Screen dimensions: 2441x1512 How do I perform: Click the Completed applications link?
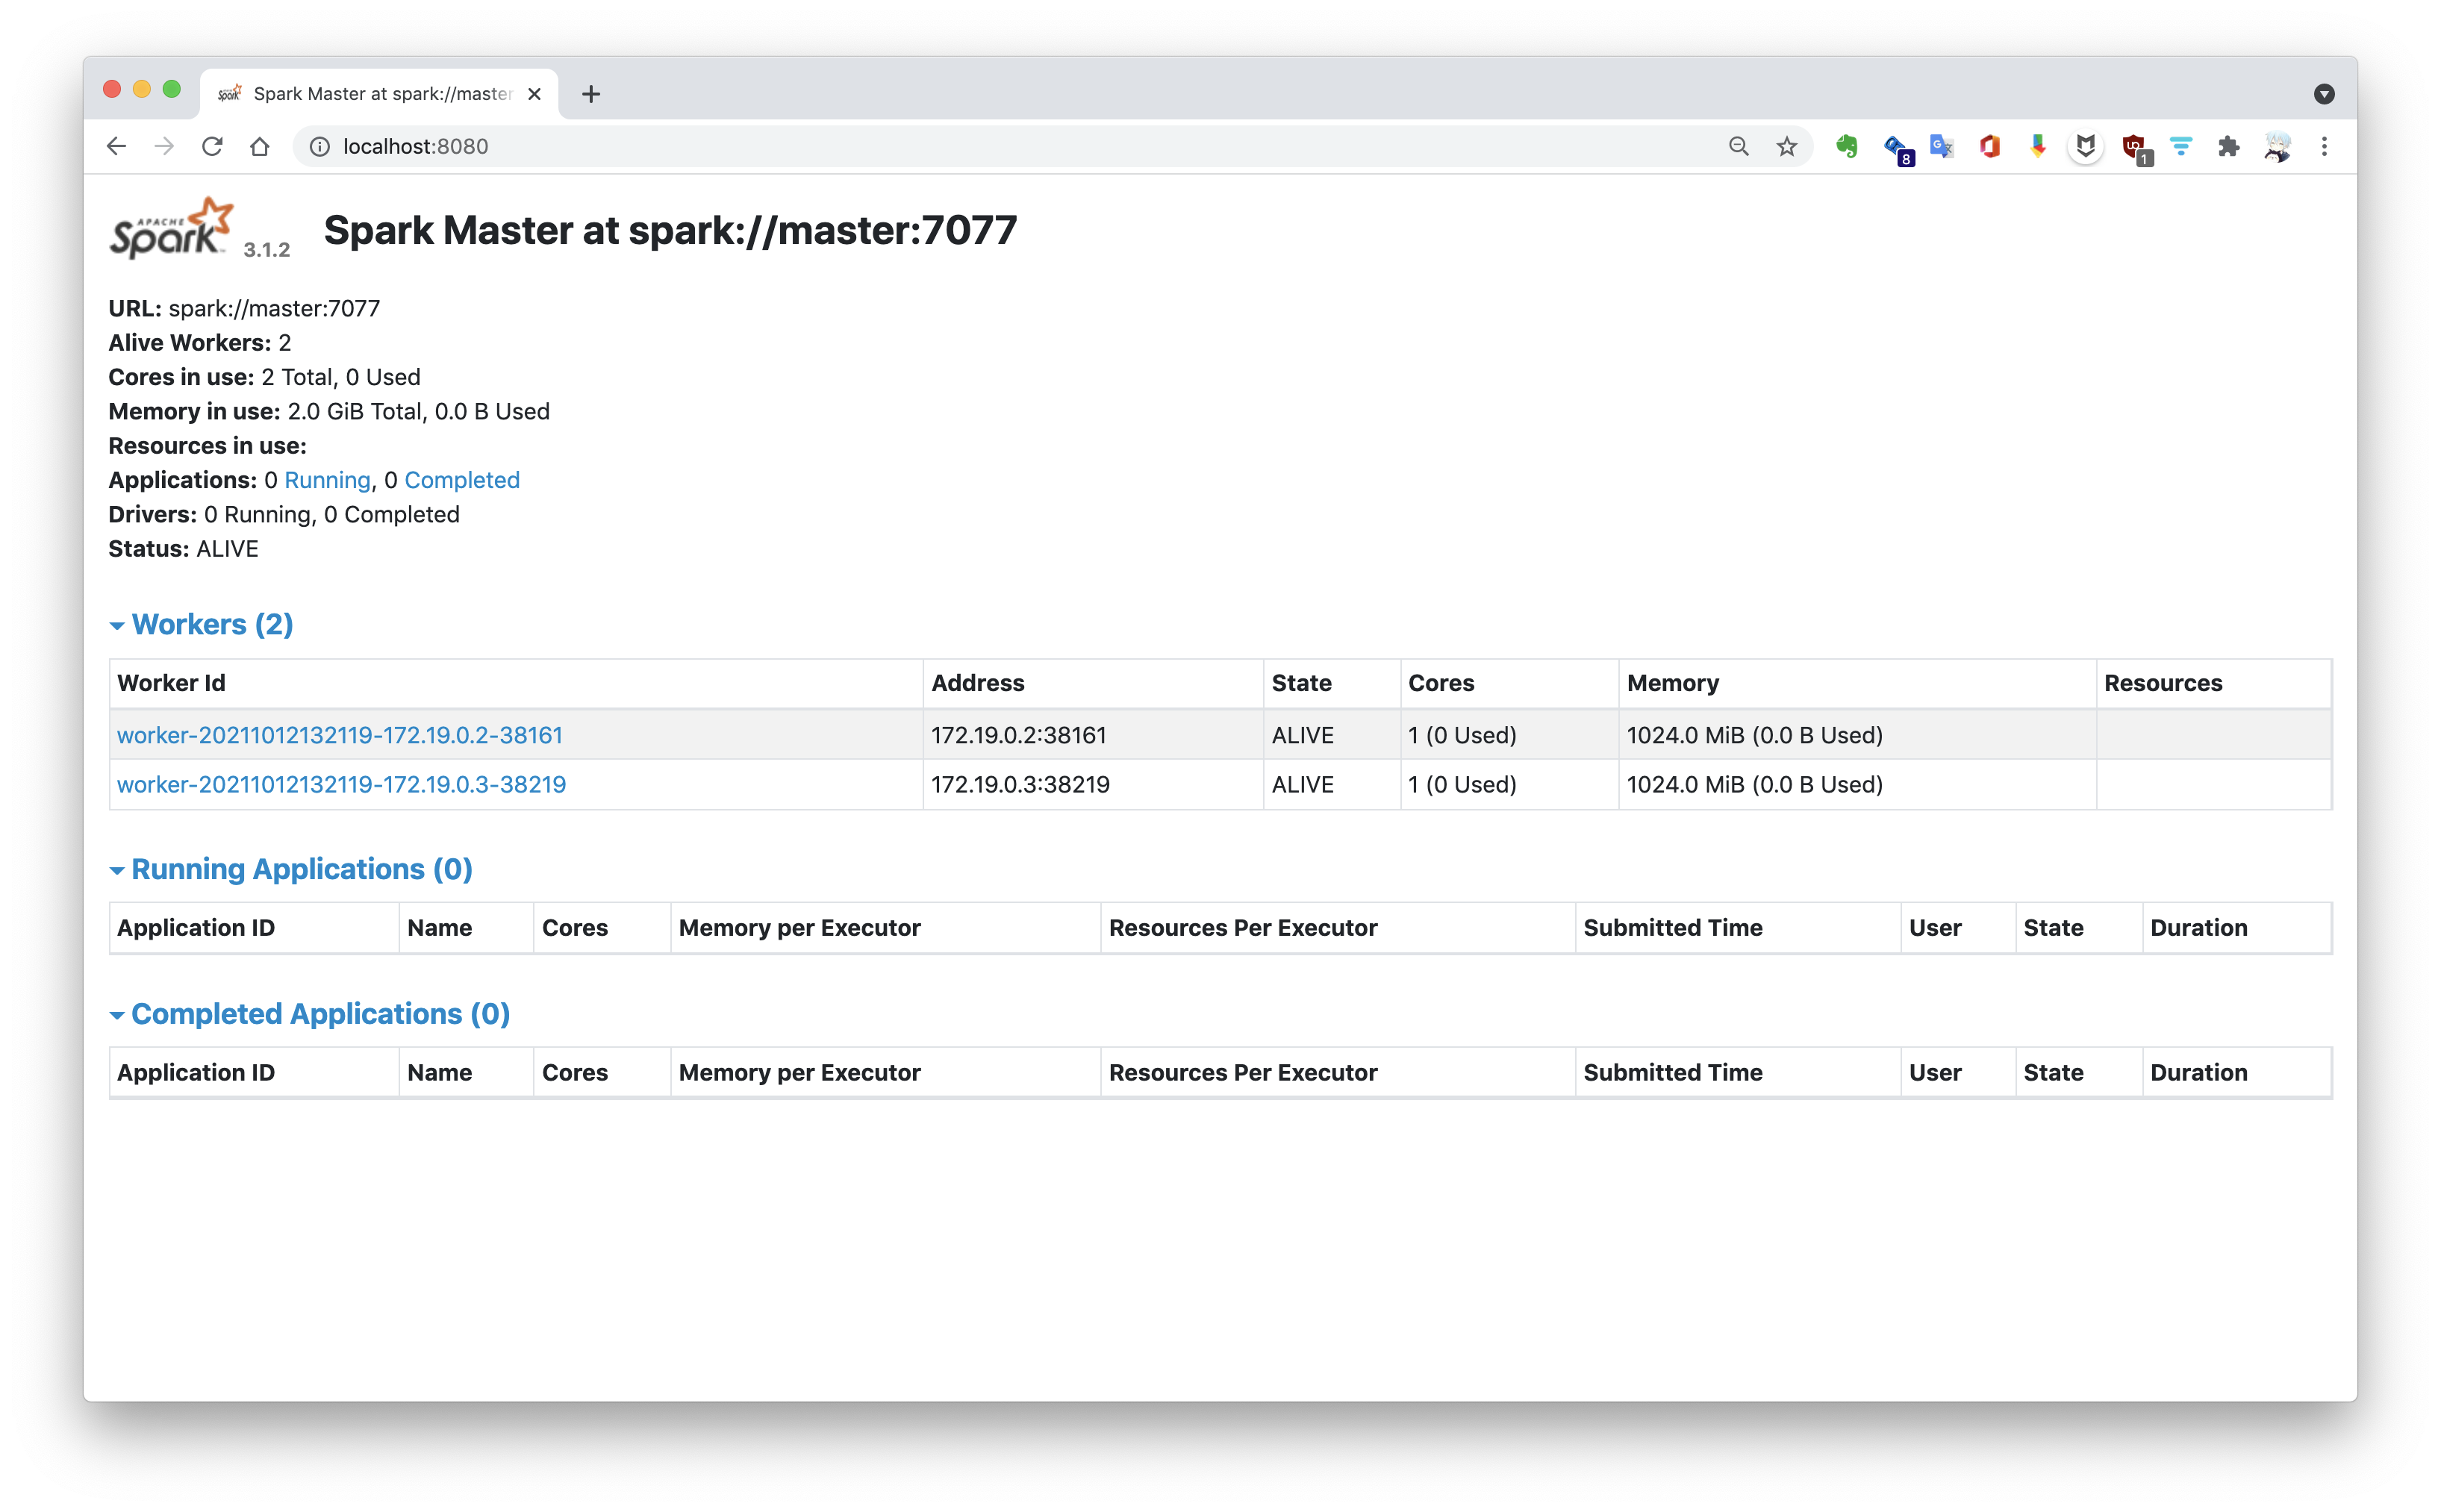point(461,480)
